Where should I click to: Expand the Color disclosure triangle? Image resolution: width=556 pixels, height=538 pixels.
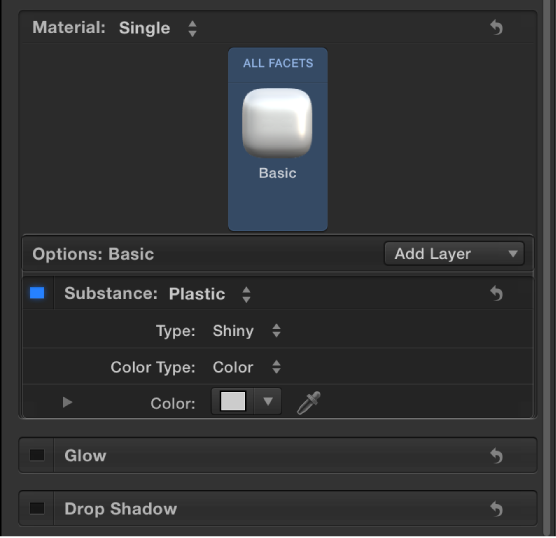click(x=67, y=402)
